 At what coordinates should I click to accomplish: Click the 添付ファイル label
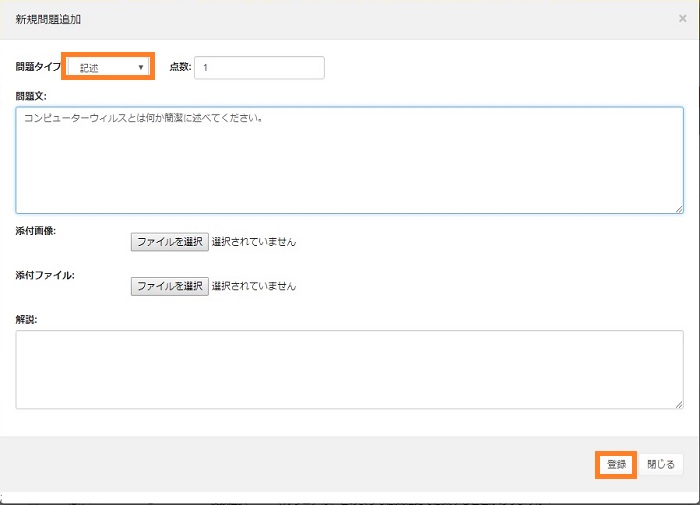coord(39,275)
